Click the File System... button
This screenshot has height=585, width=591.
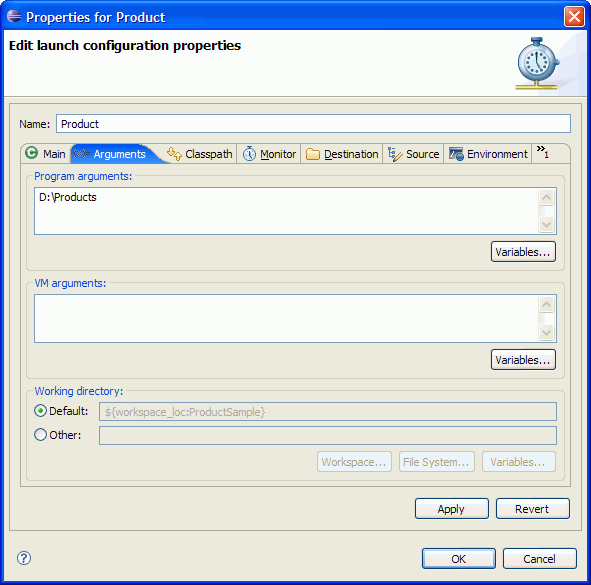[436, 462]
